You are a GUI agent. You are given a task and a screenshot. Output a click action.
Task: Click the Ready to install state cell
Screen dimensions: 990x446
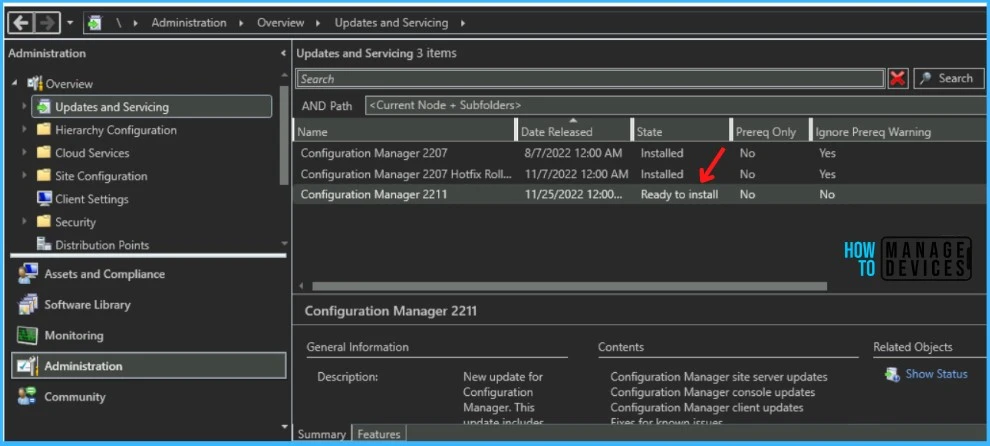679,195
